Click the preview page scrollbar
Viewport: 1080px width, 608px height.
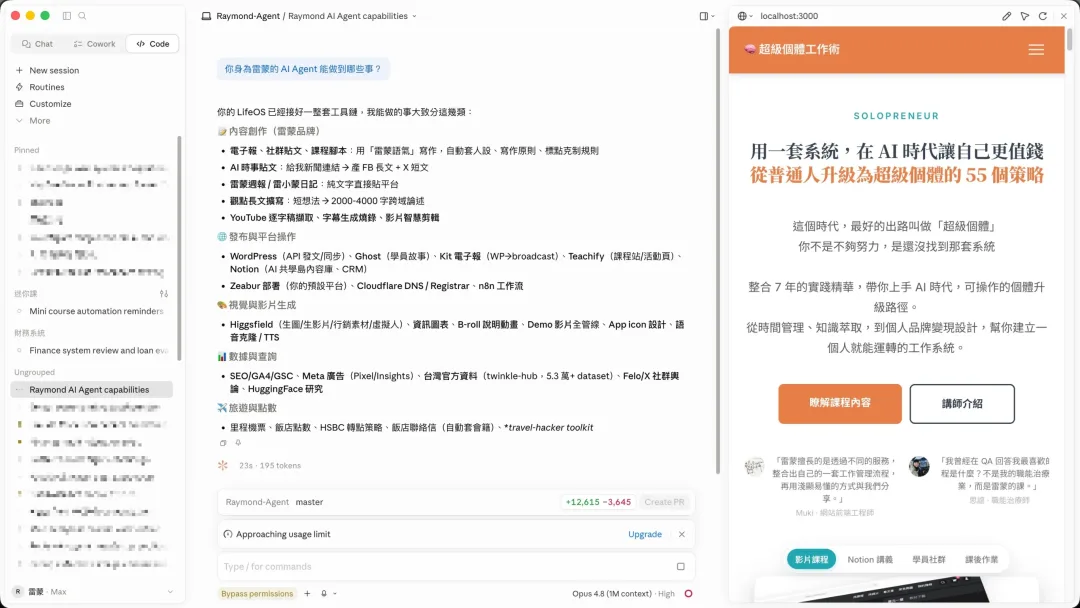(1069, 39)
